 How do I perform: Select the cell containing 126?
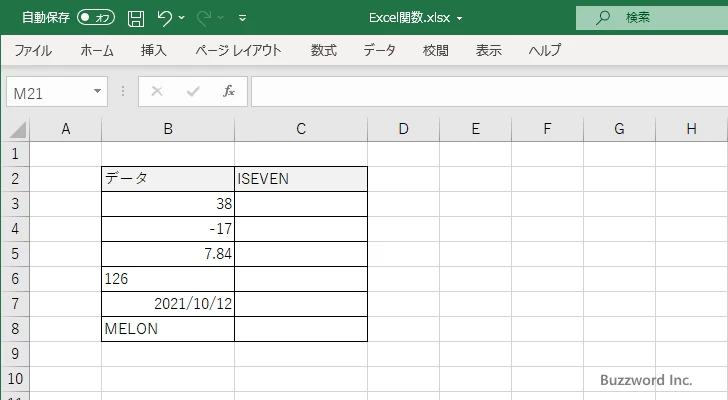coord(168,279)
